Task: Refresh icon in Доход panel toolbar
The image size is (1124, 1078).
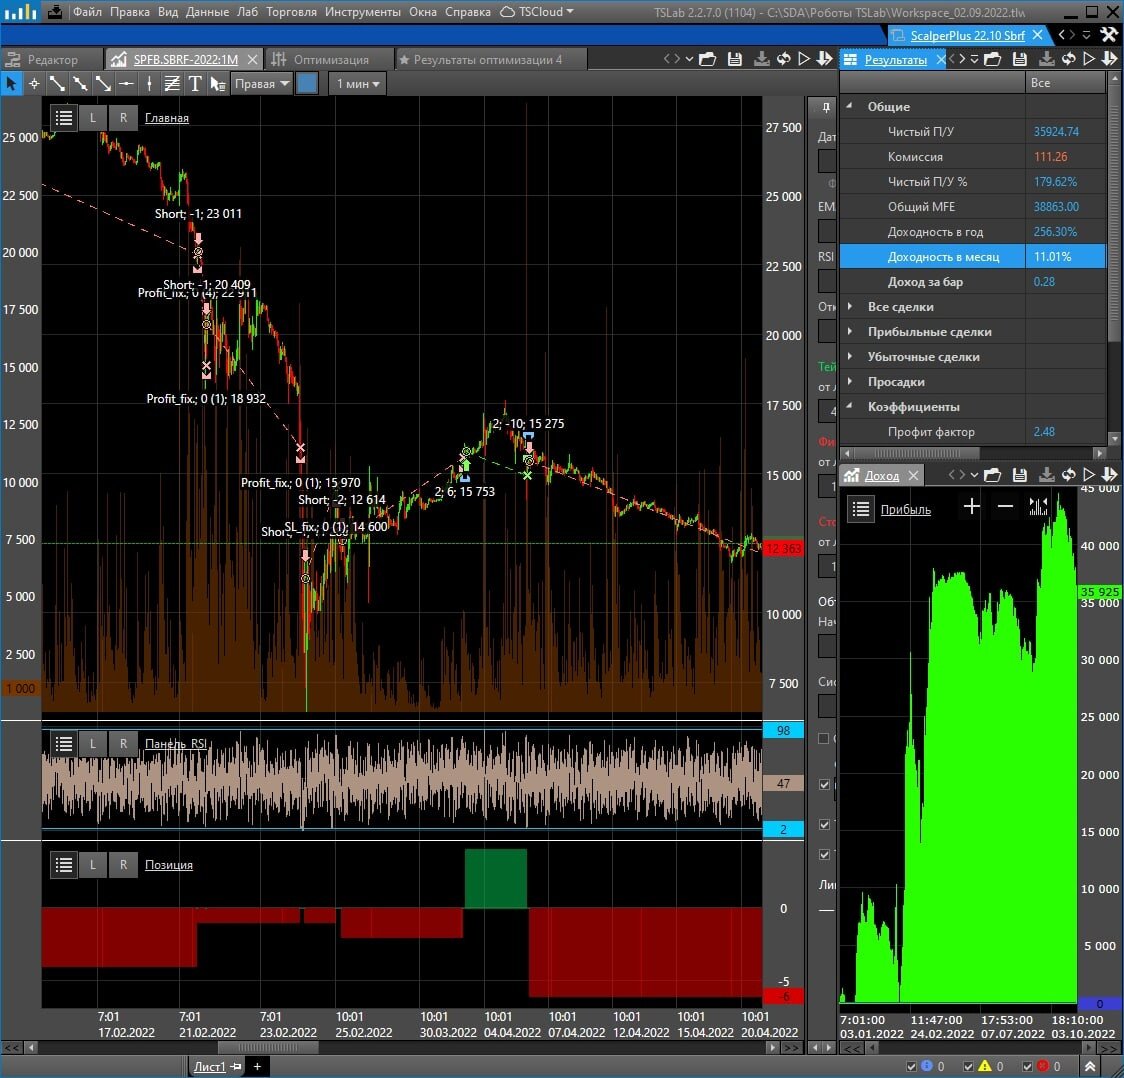Action: (x=1069, y=474)
